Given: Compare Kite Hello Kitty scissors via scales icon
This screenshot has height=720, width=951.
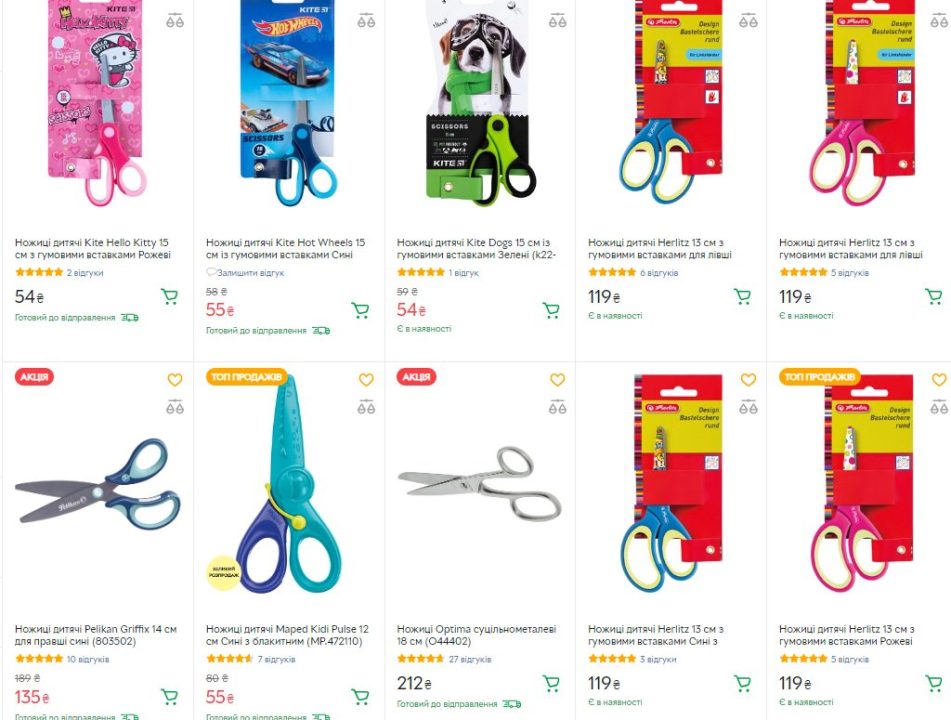Looking at the screenshot, I should click(175, 21).
